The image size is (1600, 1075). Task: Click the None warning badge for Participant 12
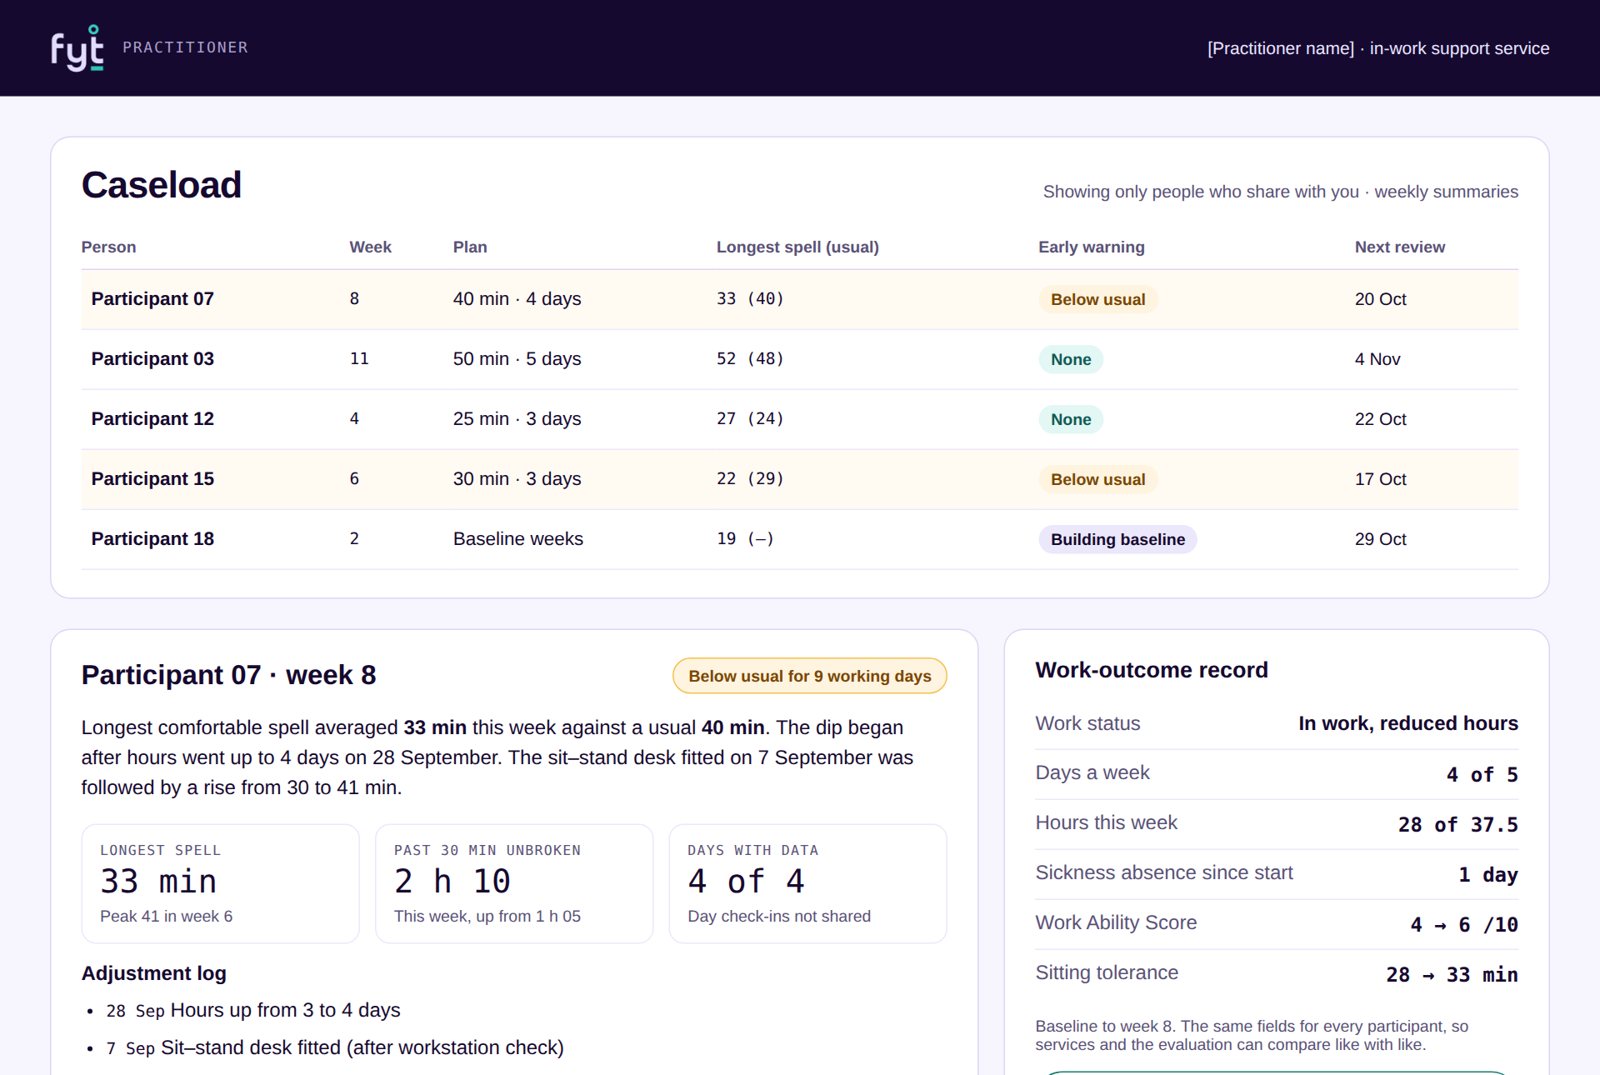pyautogui.click(x=1070, y=419)
